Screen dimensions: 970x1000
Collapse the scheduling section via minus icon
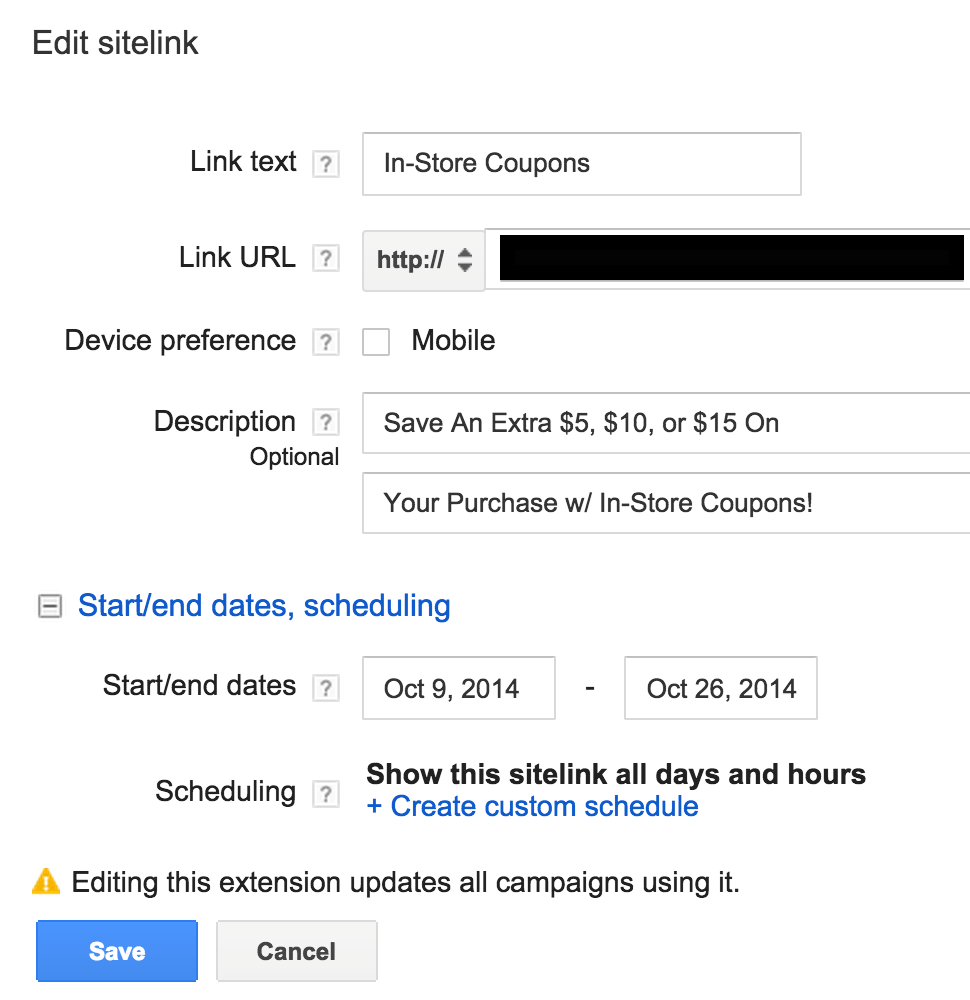(x=48, y=606)
